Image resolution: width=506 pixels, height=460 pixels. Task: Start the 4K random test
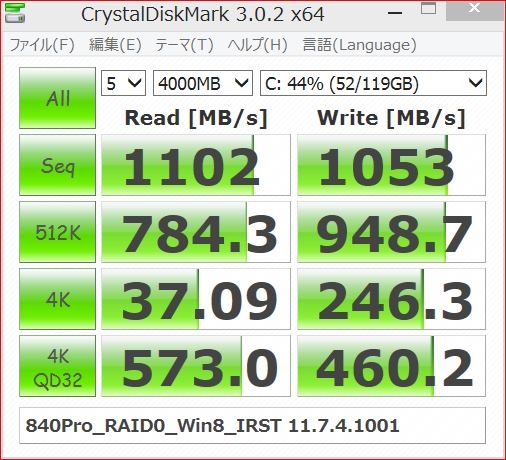(58, 299)
